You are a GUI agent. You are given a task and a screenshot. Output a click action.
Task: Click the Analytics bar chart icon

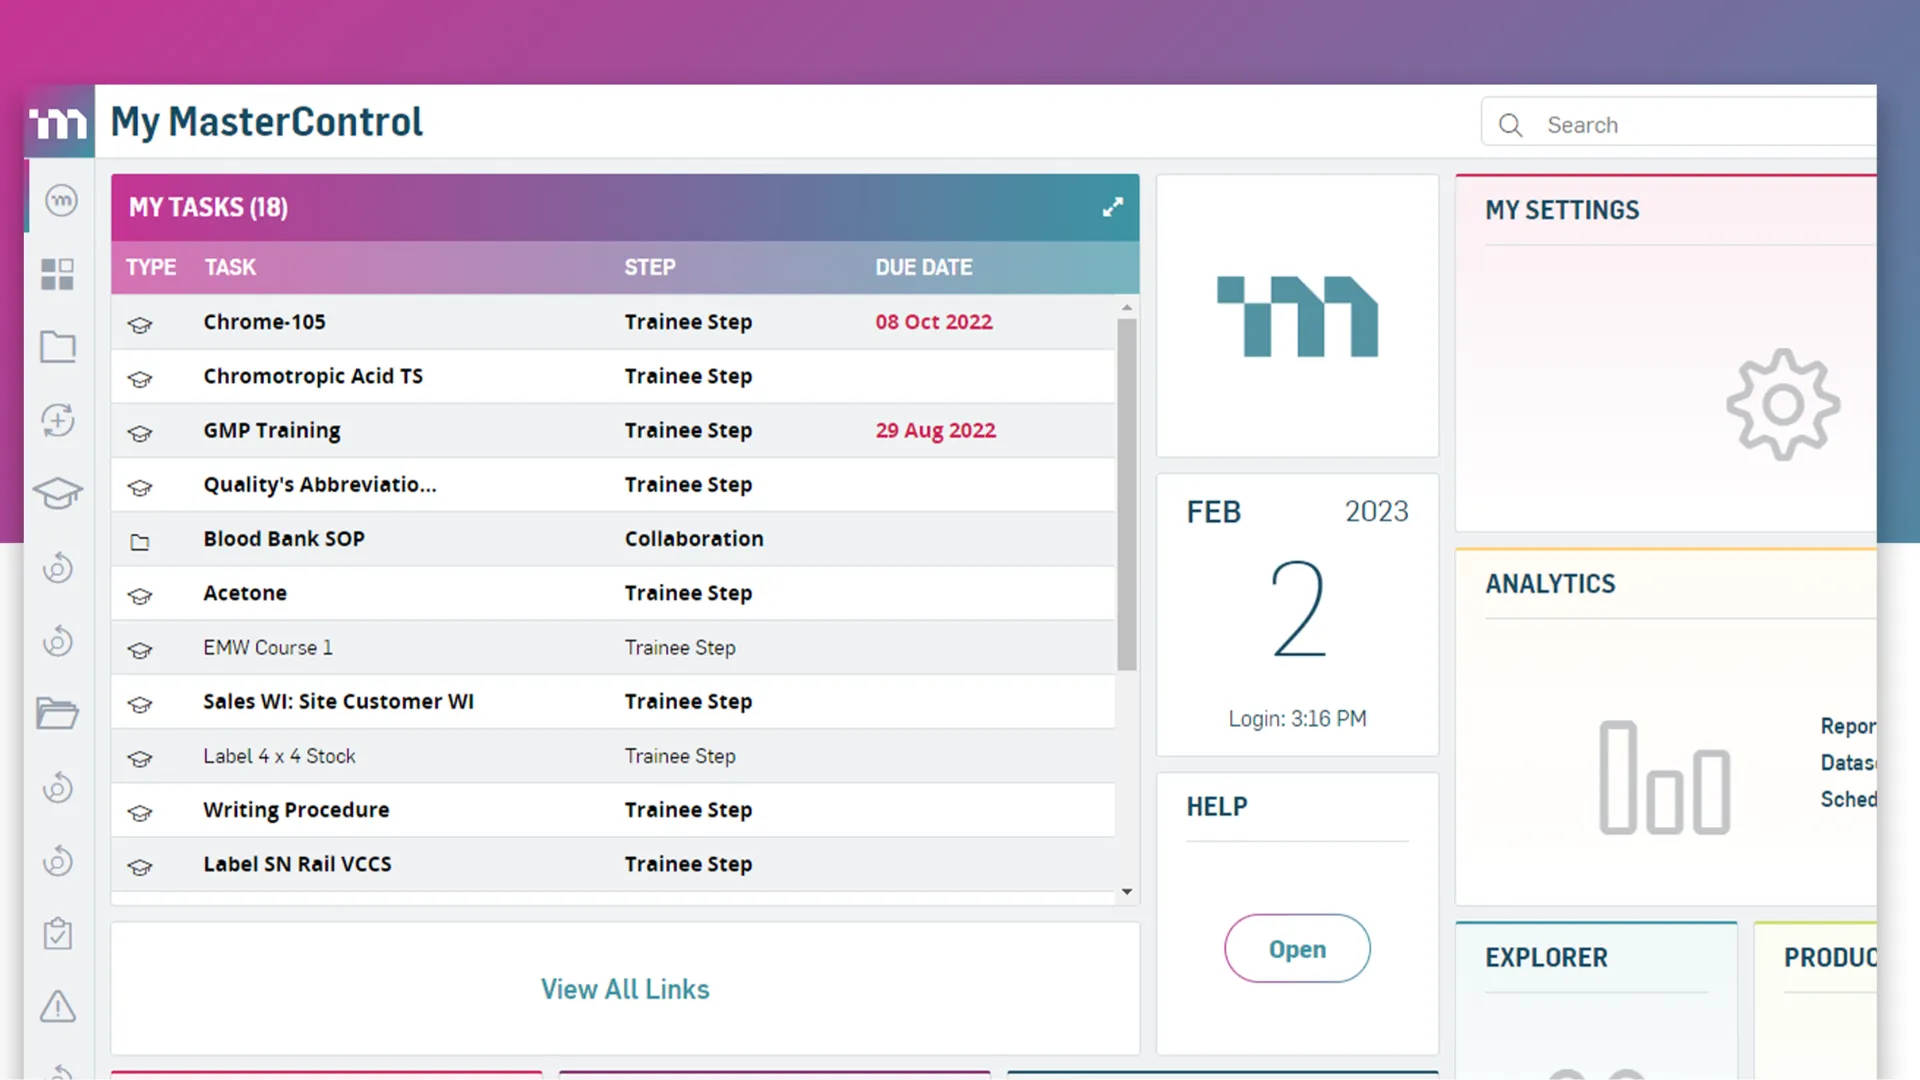pos(1665,777)
